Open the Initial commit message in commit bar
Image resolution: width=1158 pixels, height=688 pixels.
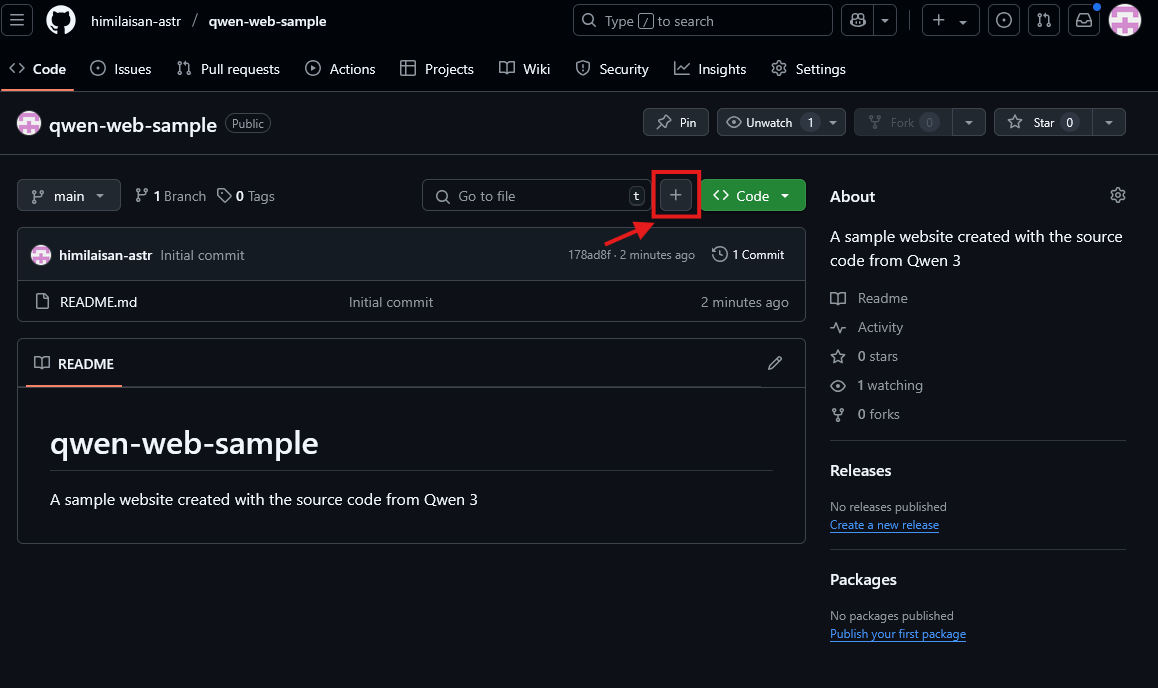coord(202,255)
